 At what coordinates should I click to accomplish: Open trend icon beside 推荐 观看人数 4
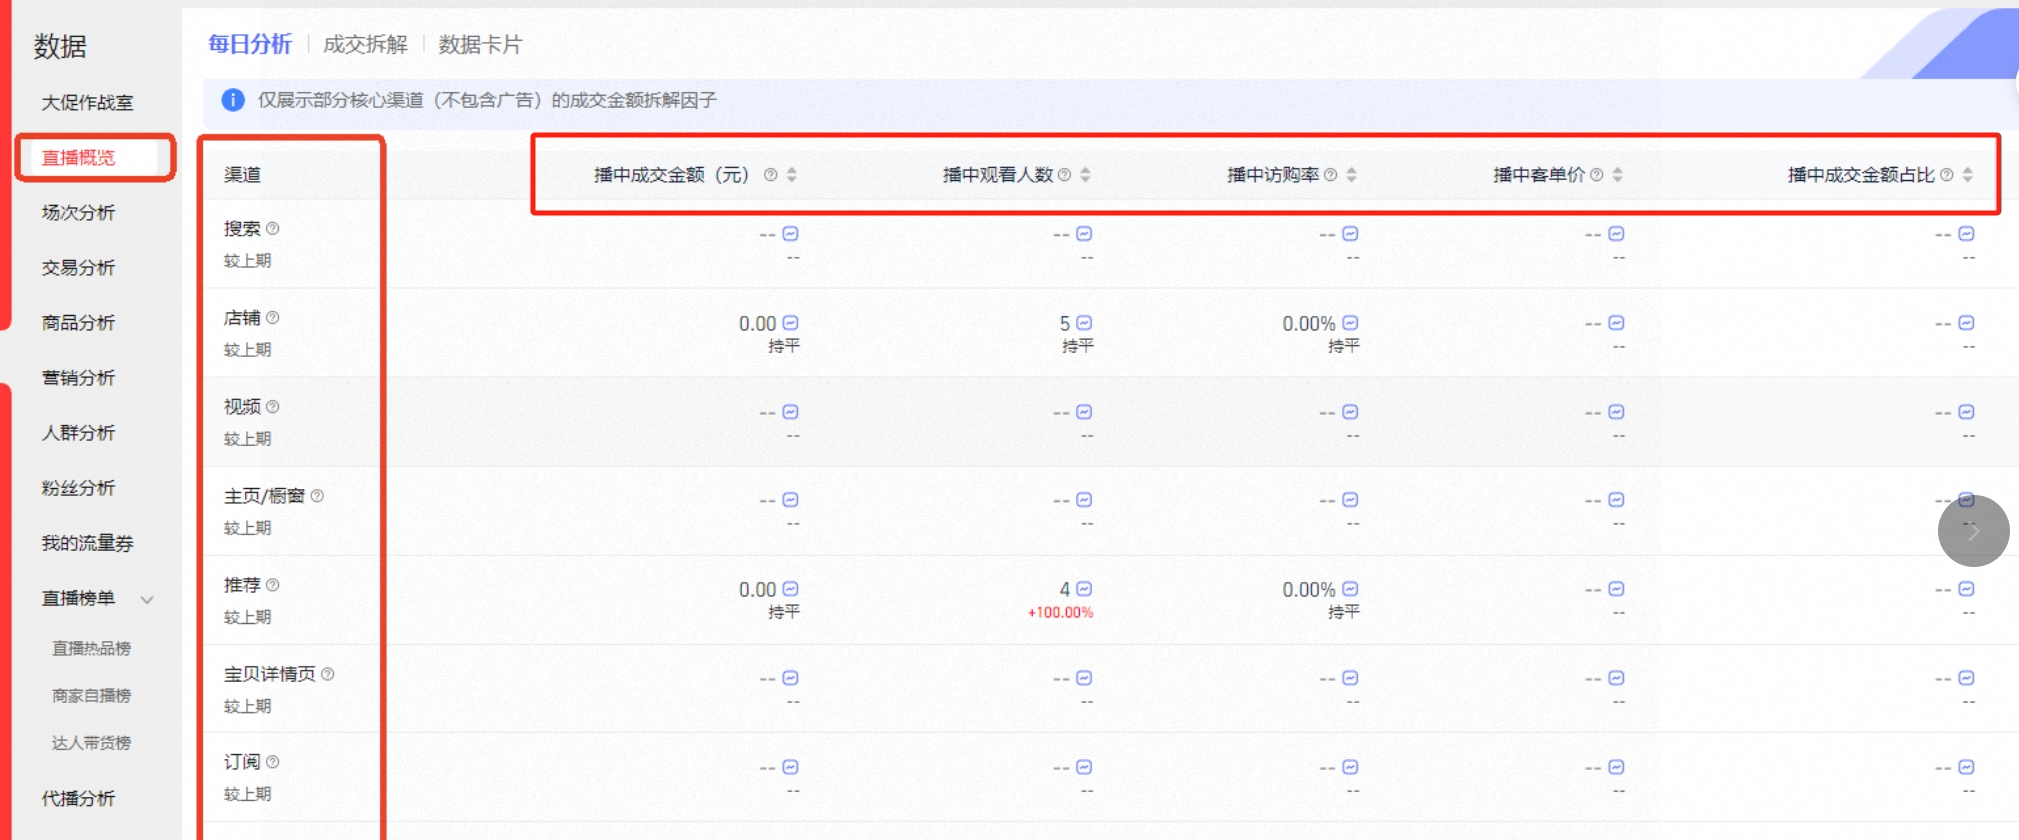coord(1084,589)
